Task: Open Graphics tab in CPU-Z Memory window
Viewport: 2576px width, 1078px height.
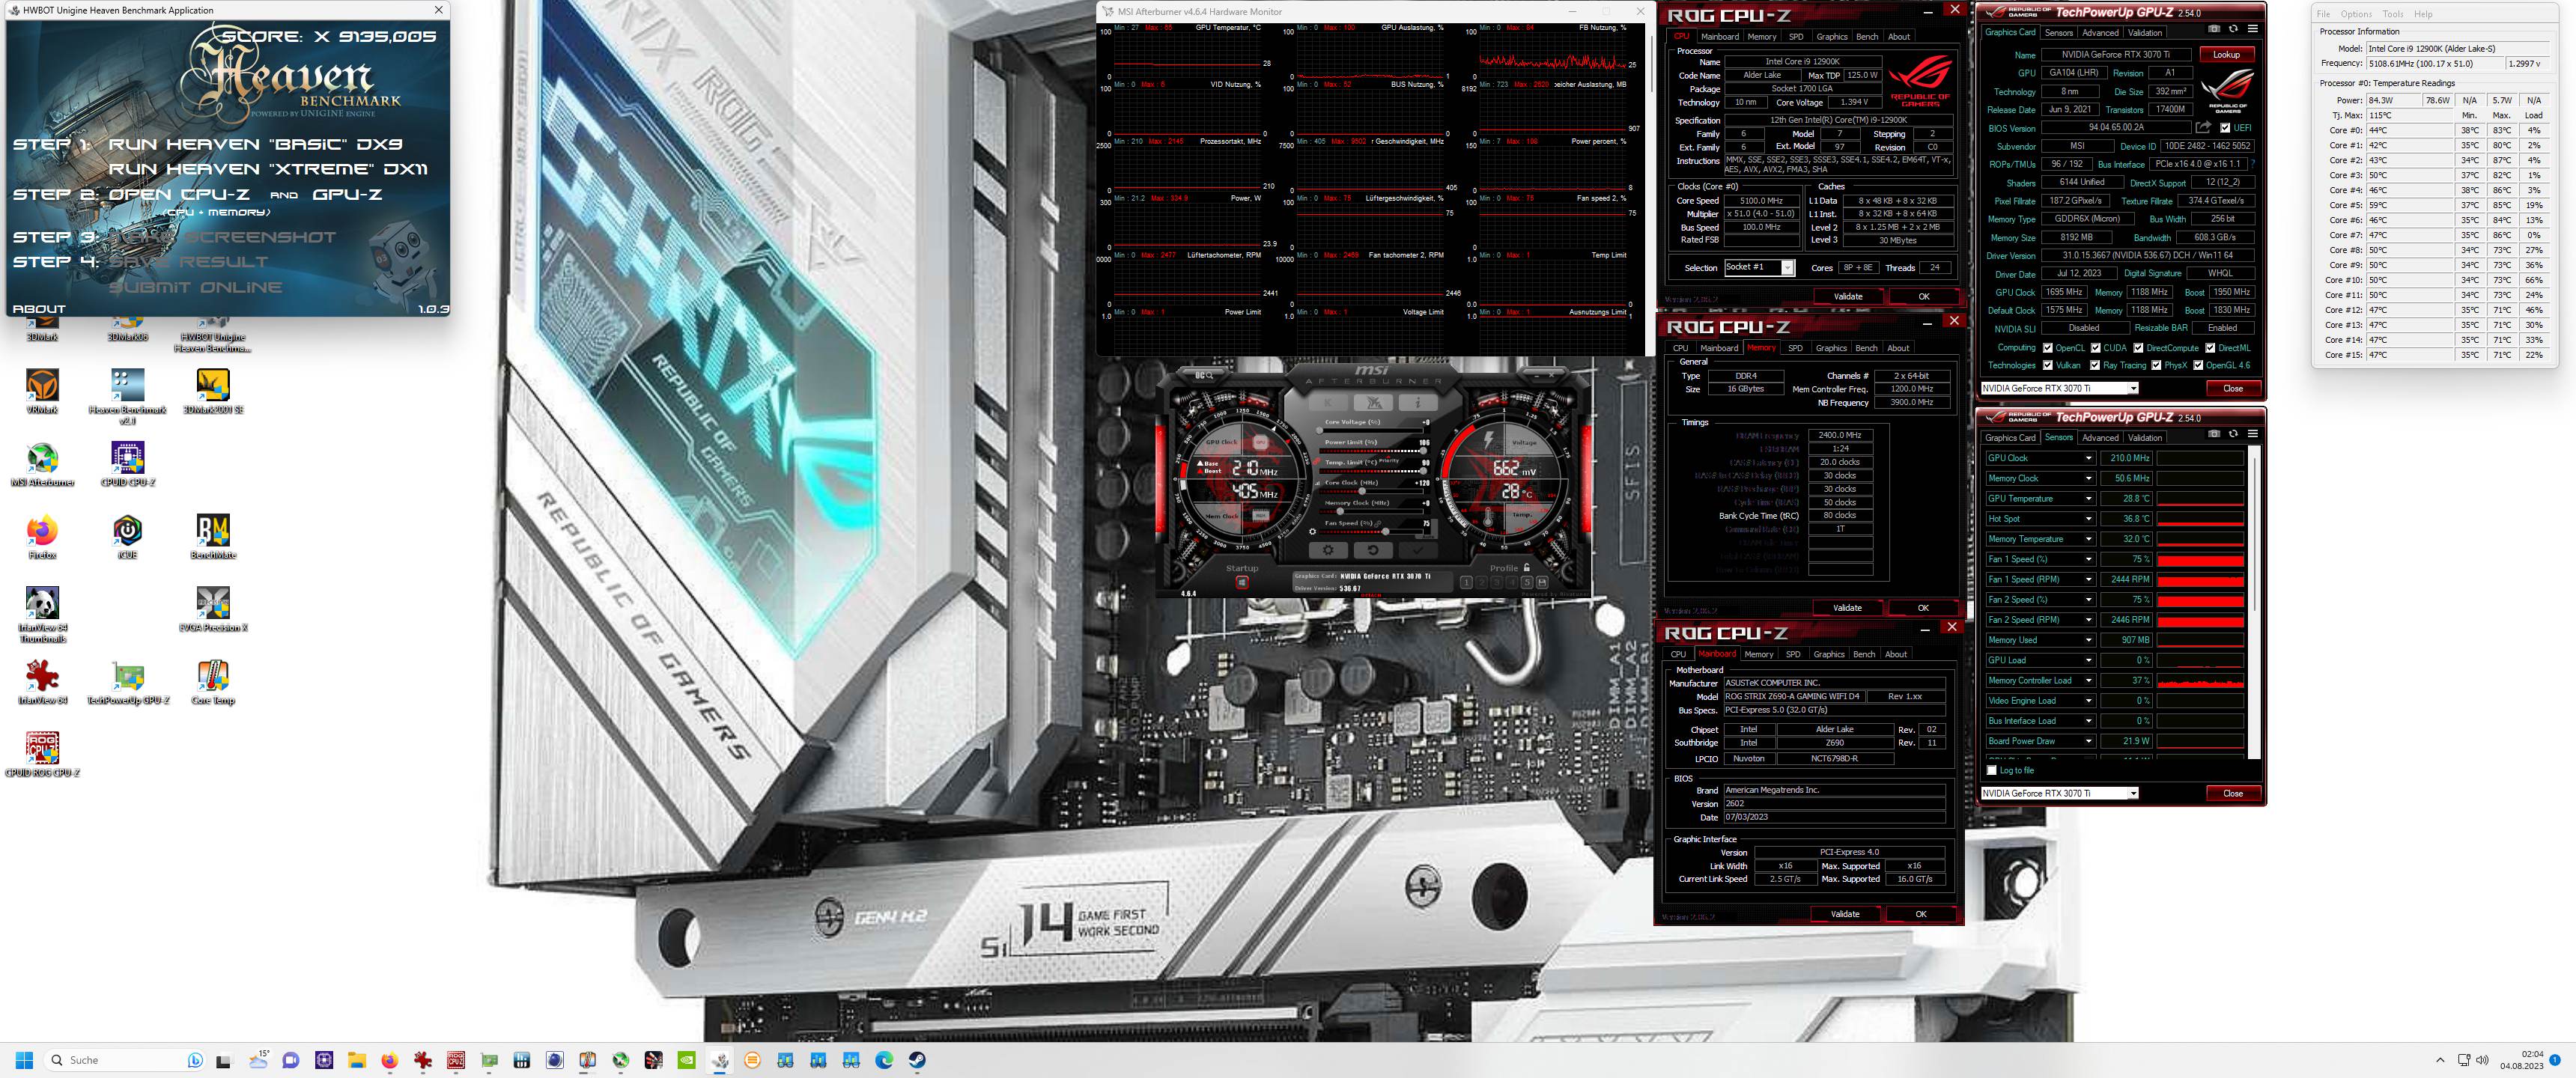Action: point(1831,348)
